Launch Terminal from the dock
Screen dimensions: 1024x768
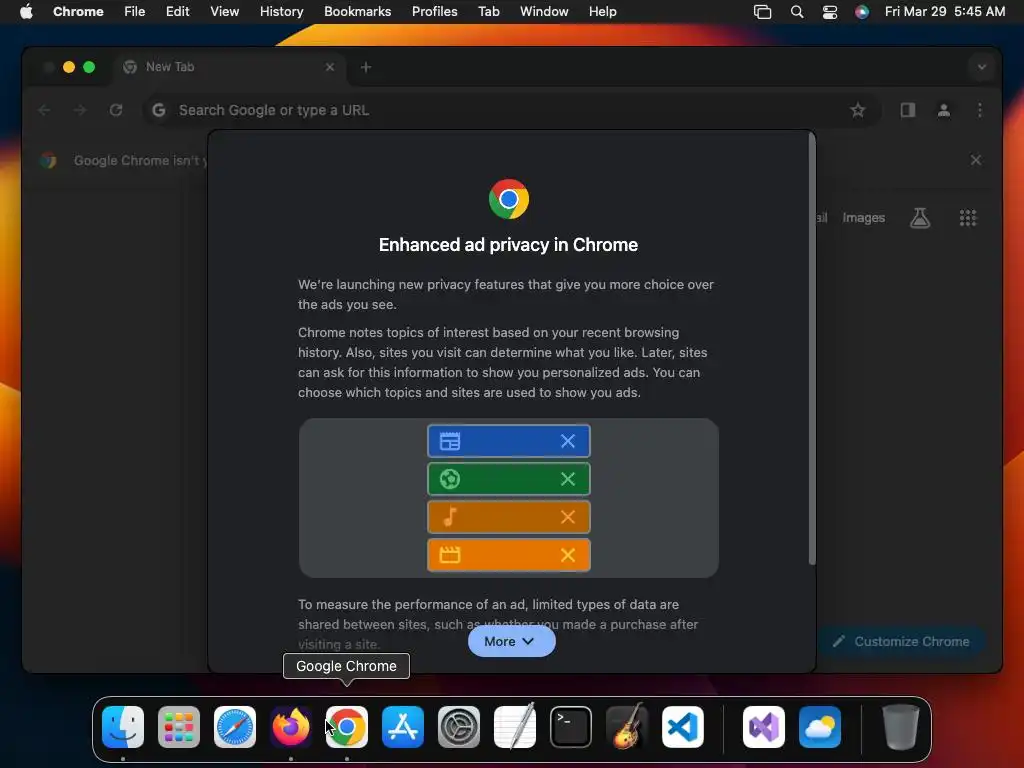coord(571,726)
